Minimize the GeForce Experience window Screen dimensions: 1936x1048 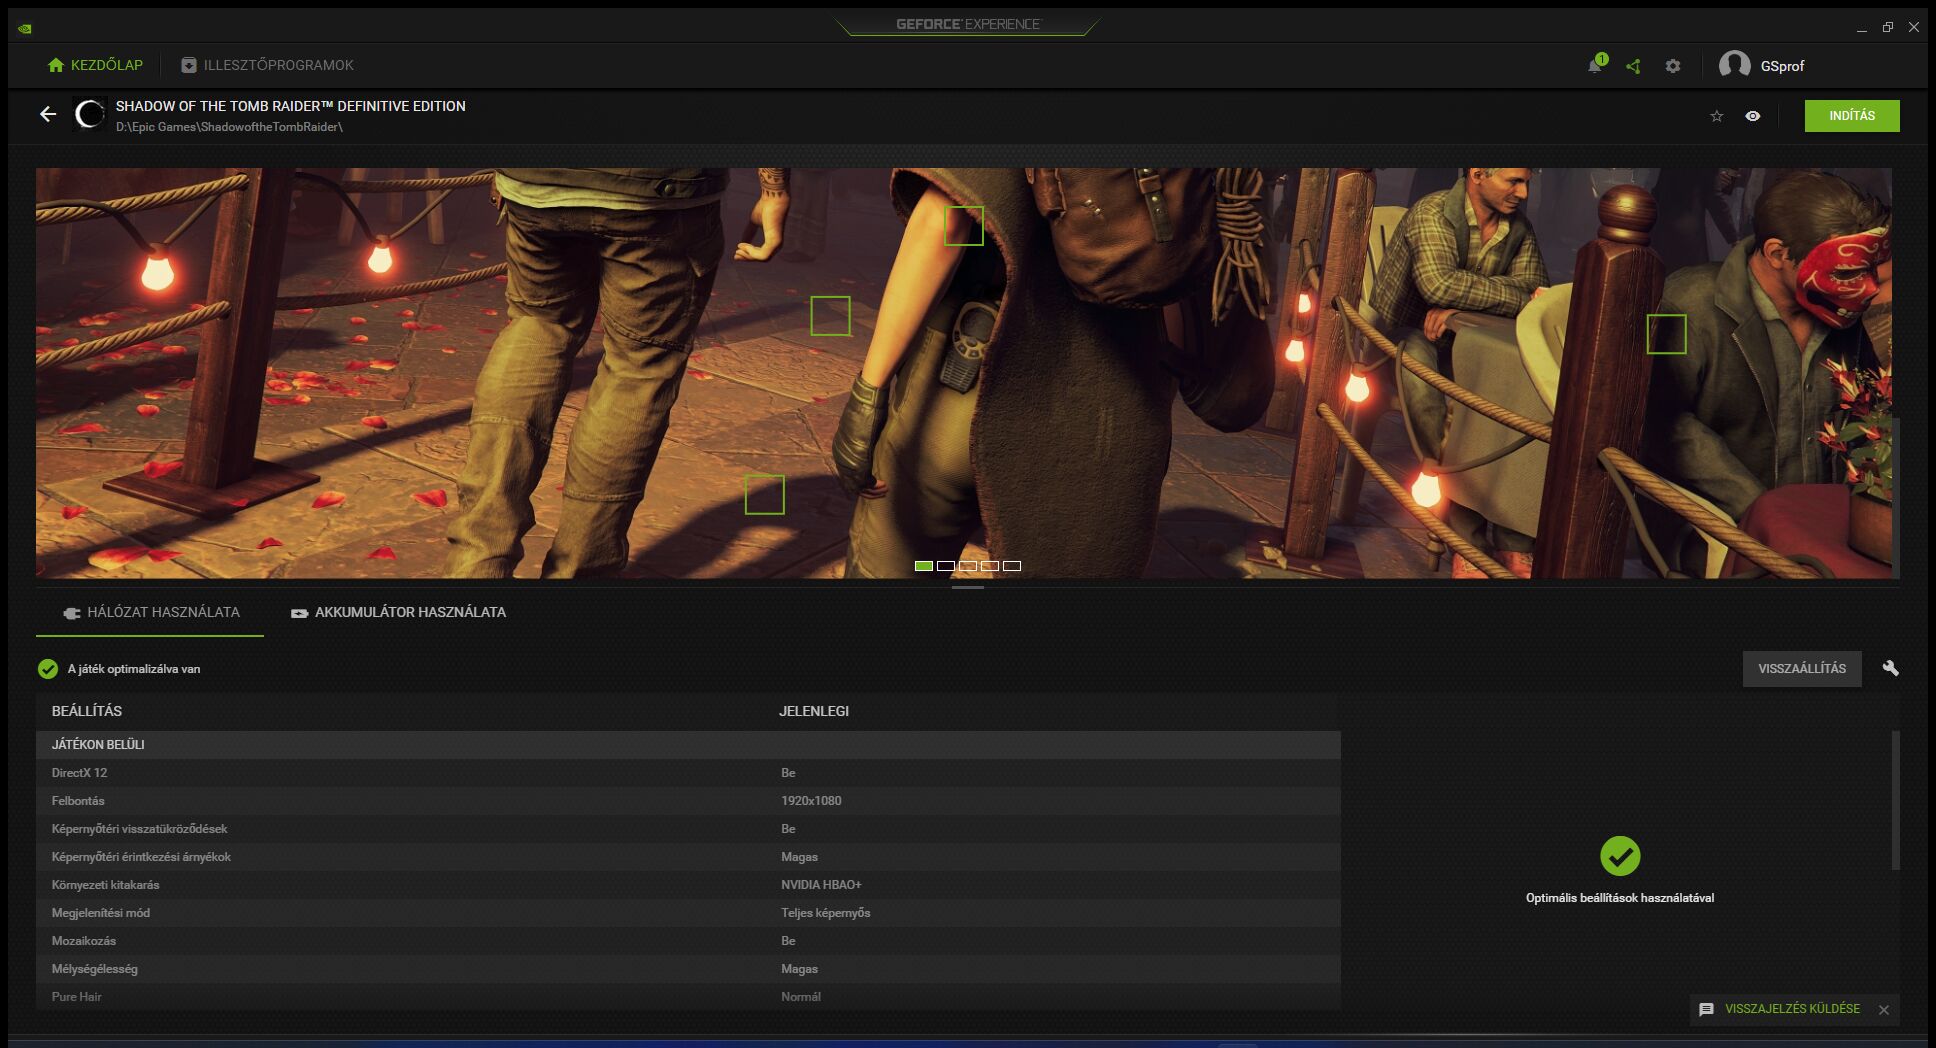tap(1862, 28)
